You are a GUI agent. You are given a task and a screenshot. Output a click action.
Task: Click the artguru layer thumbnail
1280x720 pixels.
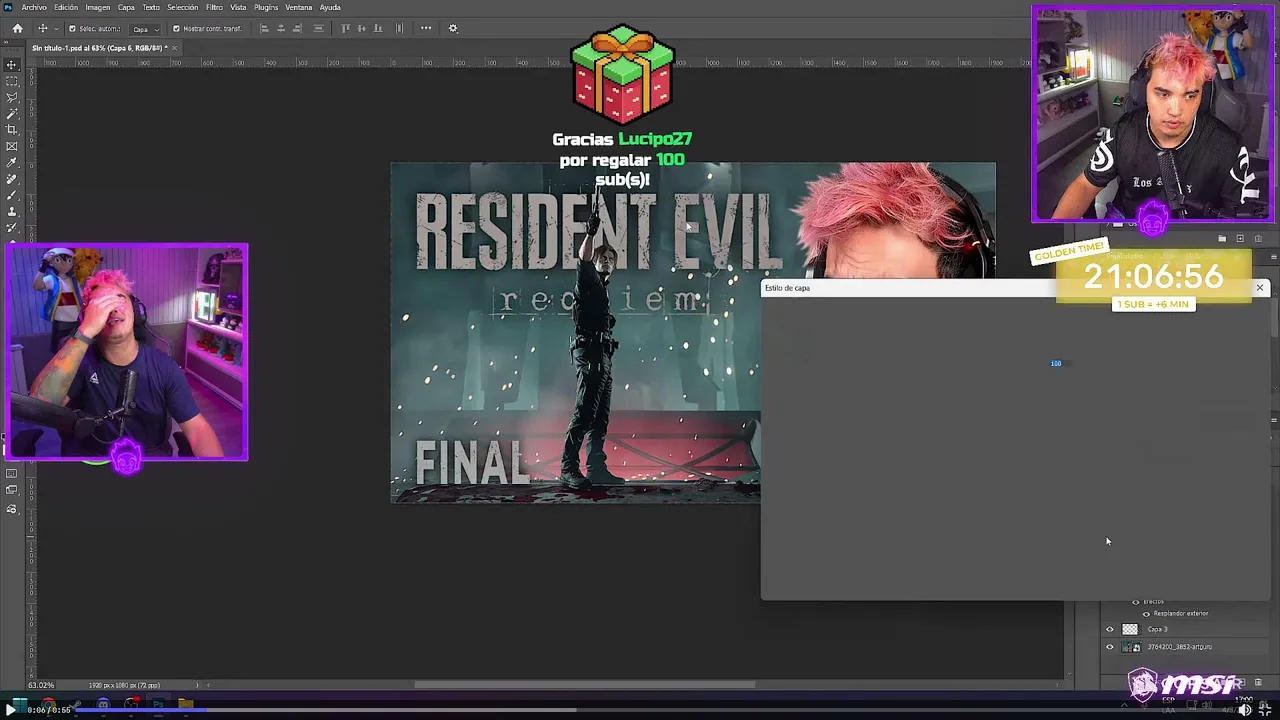point(1130,647)
